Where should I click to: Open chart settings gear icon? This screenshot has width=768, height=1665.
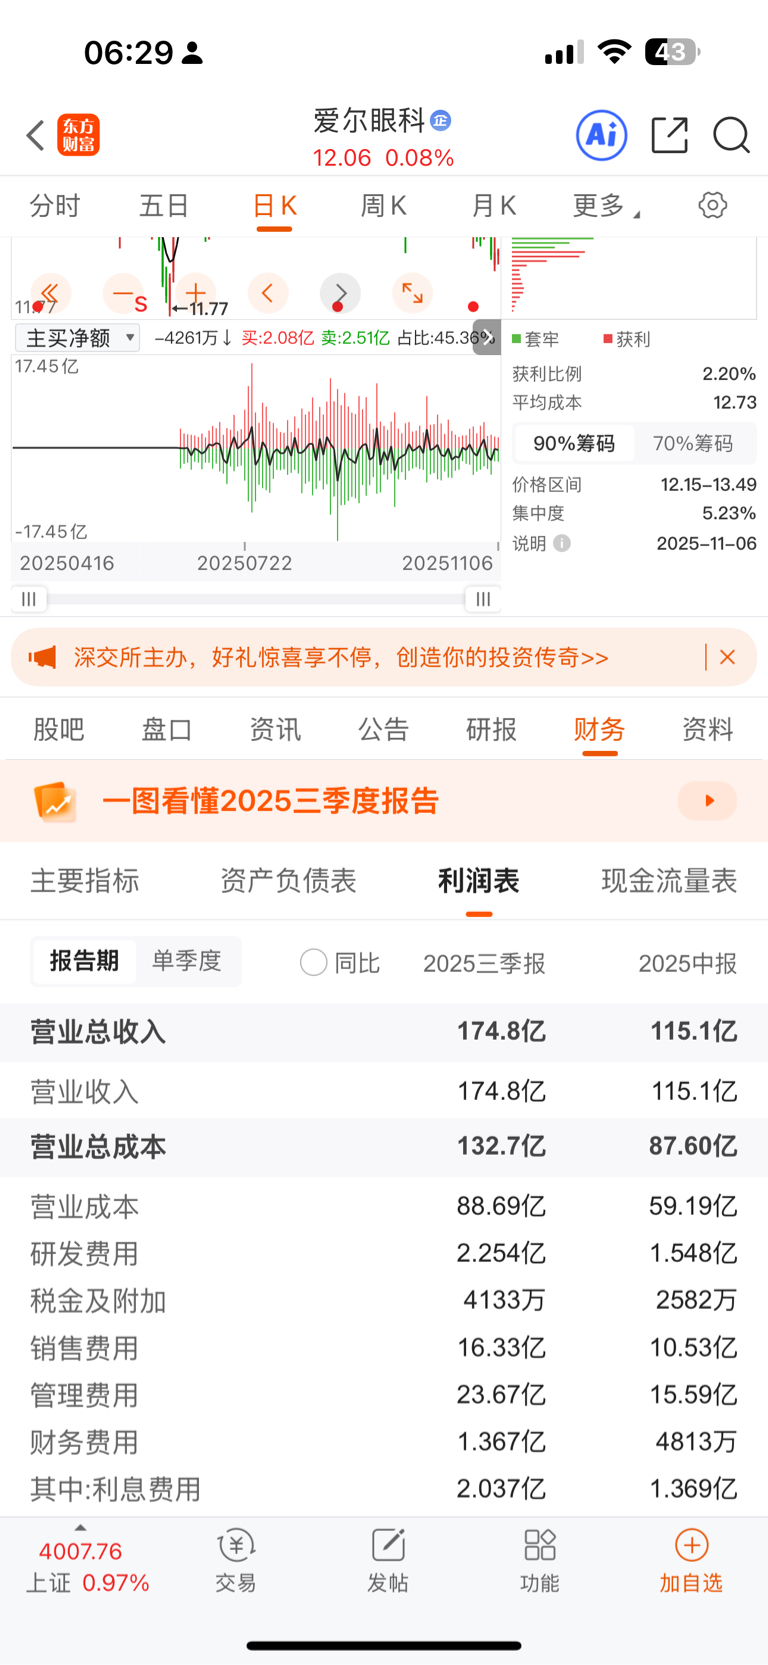point(713,206)
